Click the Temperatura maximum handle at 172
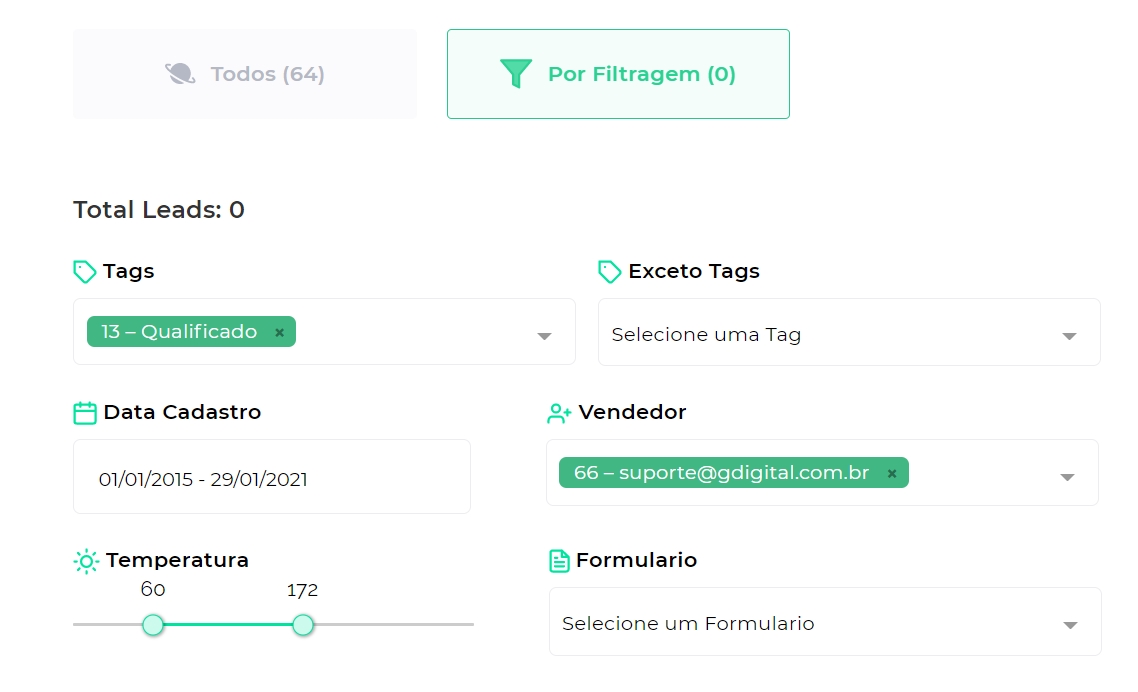The image size is (1138, 692). click(303, 624)
